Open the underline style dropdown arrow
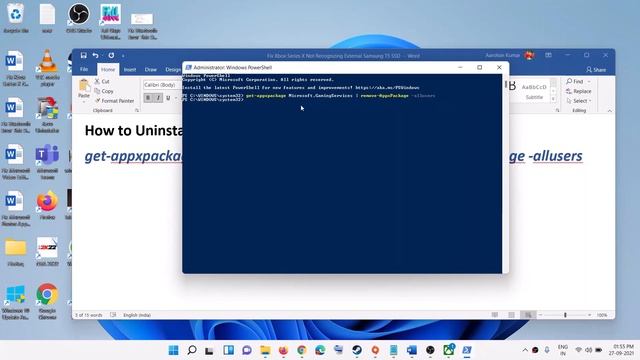640x360 pixels. click(176, 98)
